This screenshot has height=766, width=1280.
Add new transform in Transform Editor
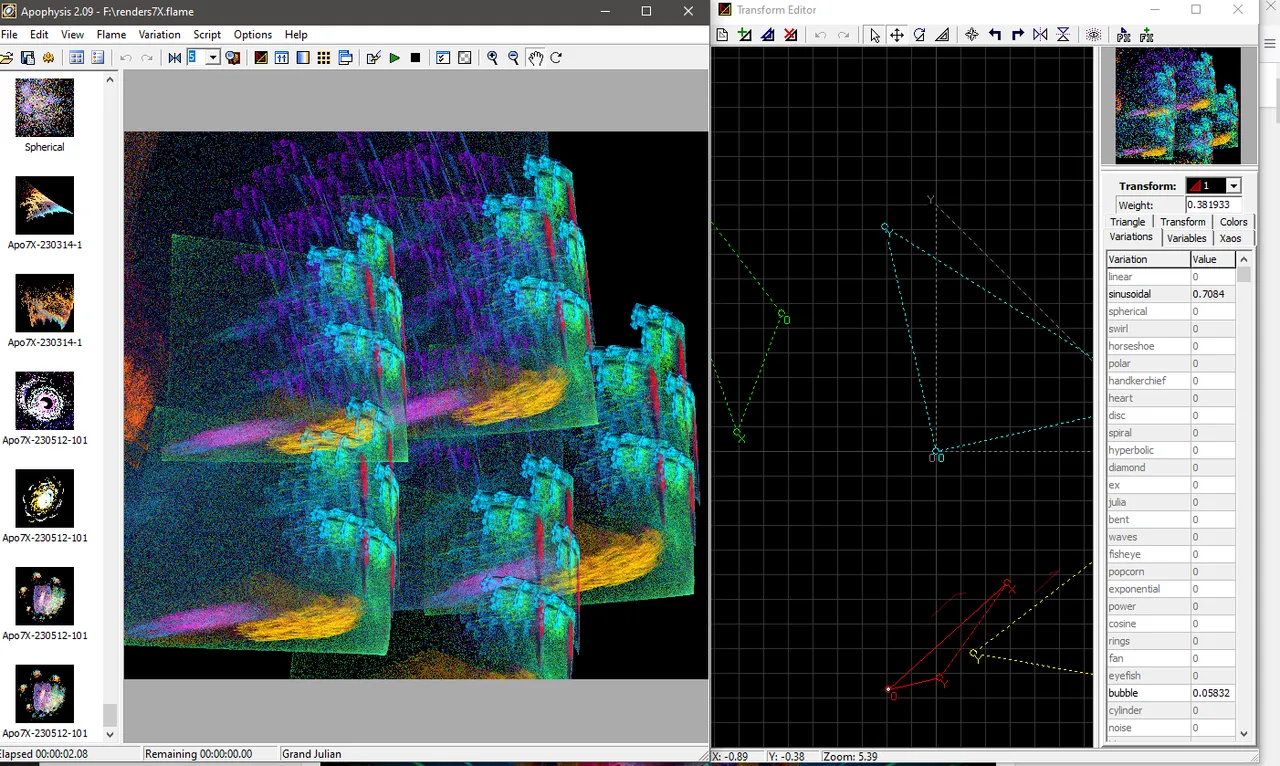point(745,35)
